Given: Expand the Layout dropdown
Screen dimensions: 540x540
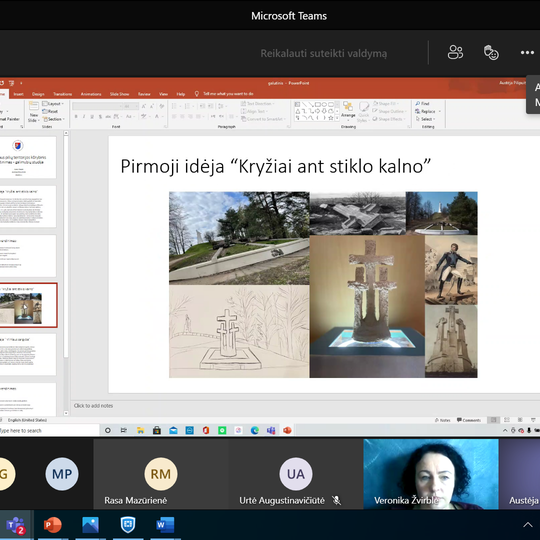Looking at the screenshot, I should click(54, 104).
